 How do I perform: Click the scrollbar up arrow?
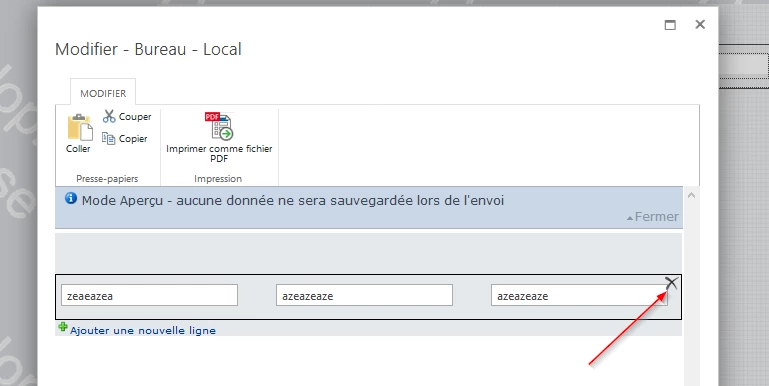(692, 195)
